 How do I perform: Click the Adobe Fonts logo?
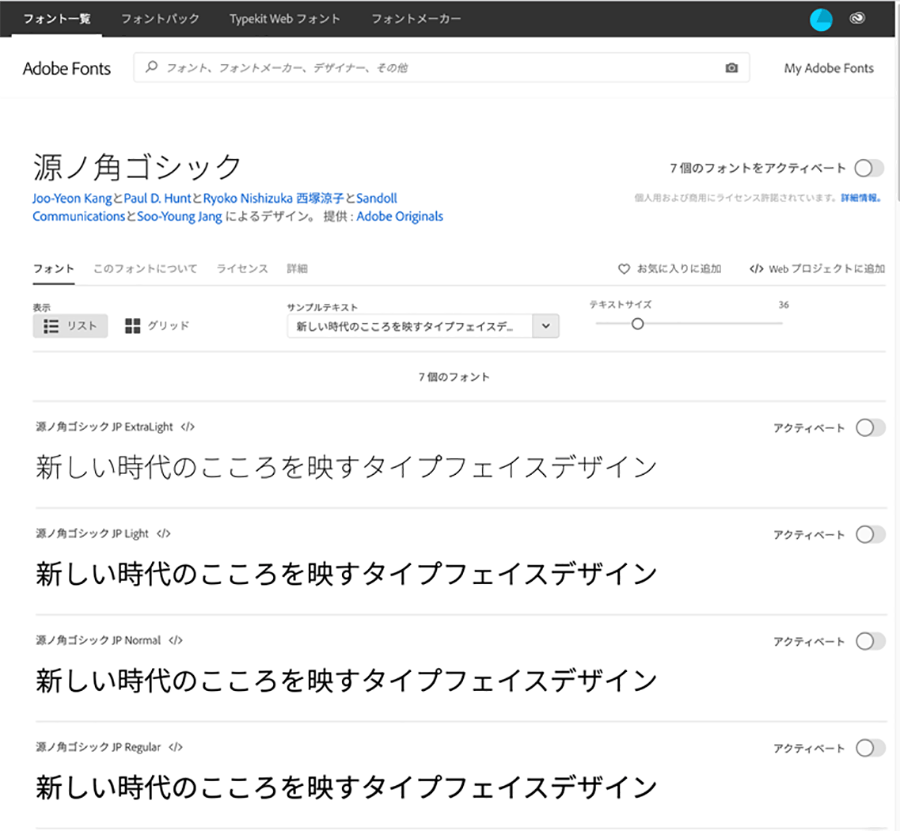67,68
